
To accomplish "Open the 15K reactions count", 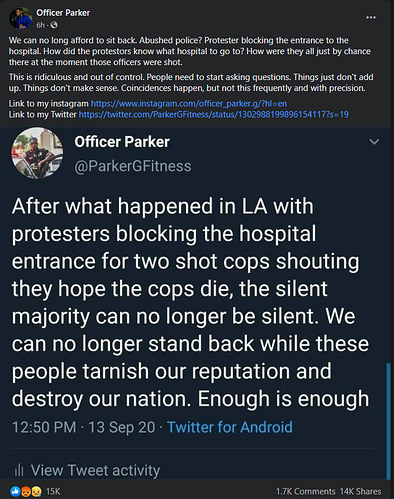I will coord(53,491).
